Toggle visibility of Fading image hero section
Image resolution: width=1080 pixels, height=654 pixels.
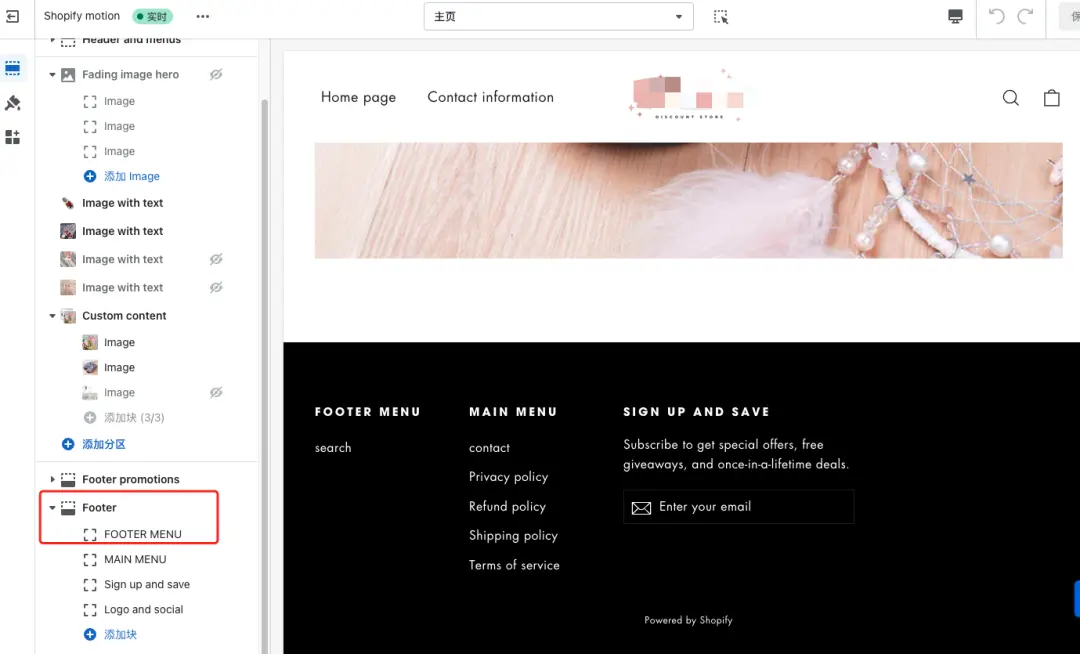click(x=216, y=74)
